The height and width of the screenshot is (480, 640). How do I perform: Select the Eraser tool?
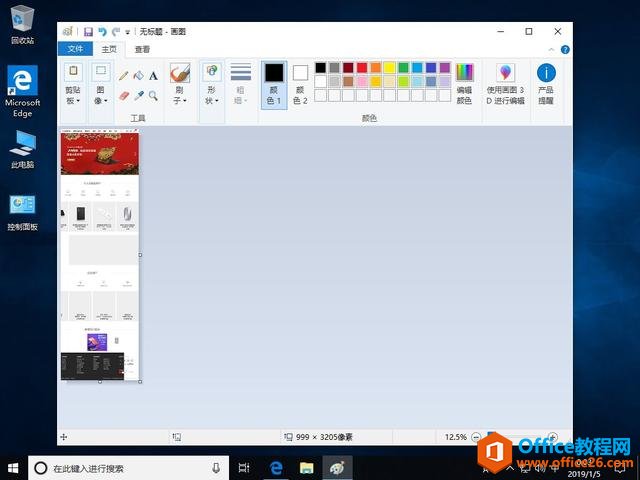pyautogui.click(x=124, y=96)
